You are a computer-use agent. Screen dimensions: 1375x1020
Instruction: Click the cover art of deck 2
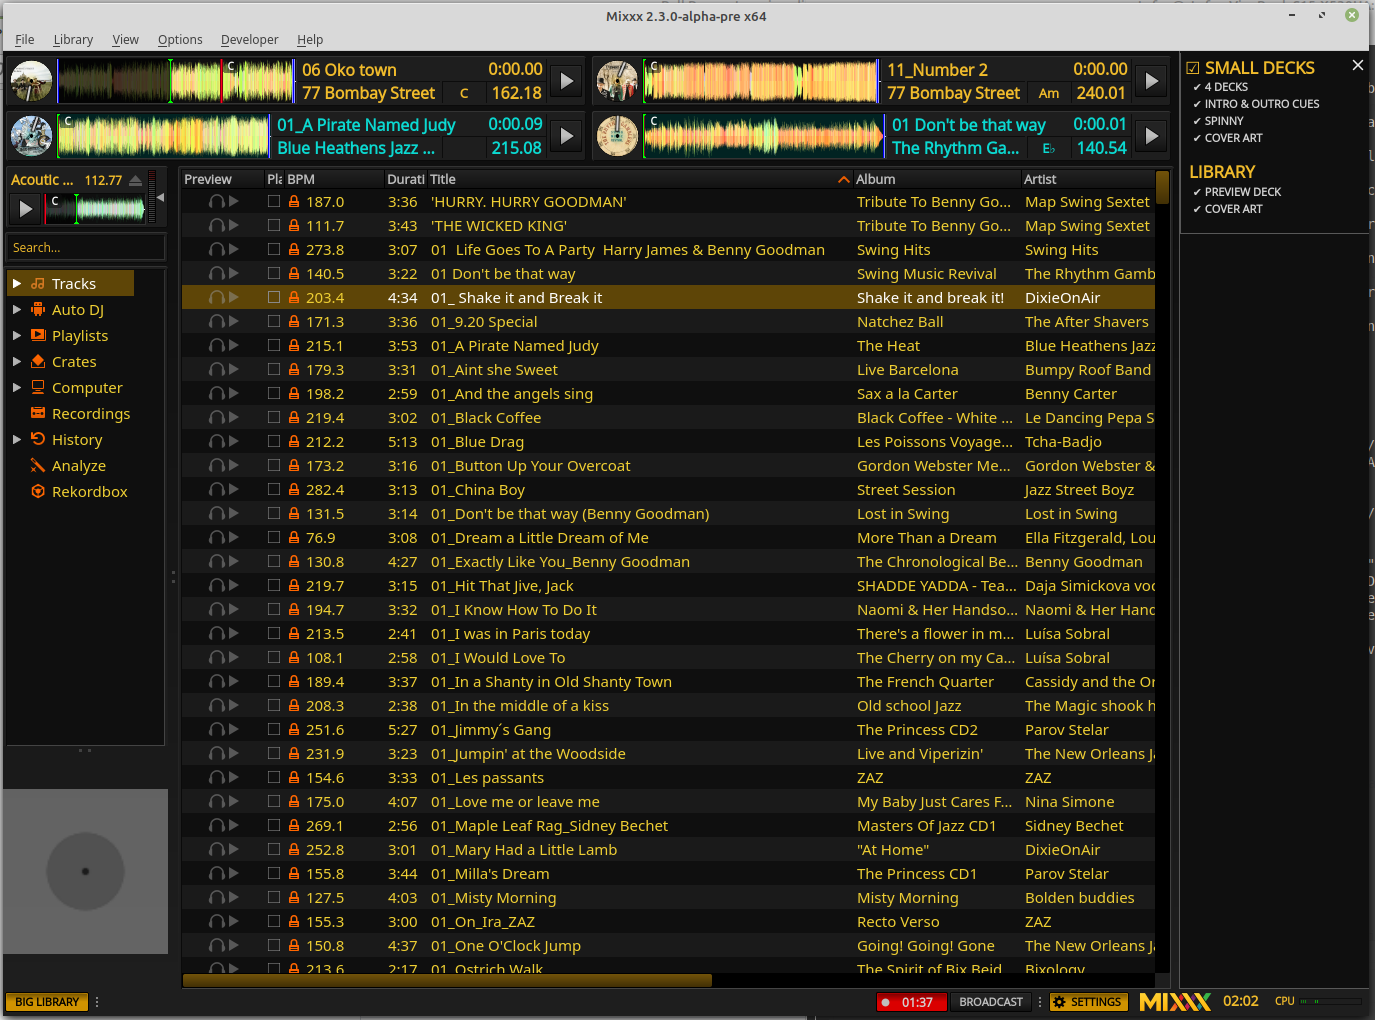pos(617,81)
